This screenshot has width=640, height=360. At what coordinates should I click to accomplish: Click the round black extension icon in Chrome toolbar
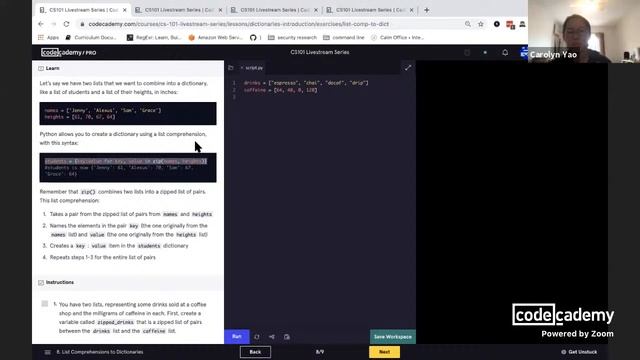496,24
